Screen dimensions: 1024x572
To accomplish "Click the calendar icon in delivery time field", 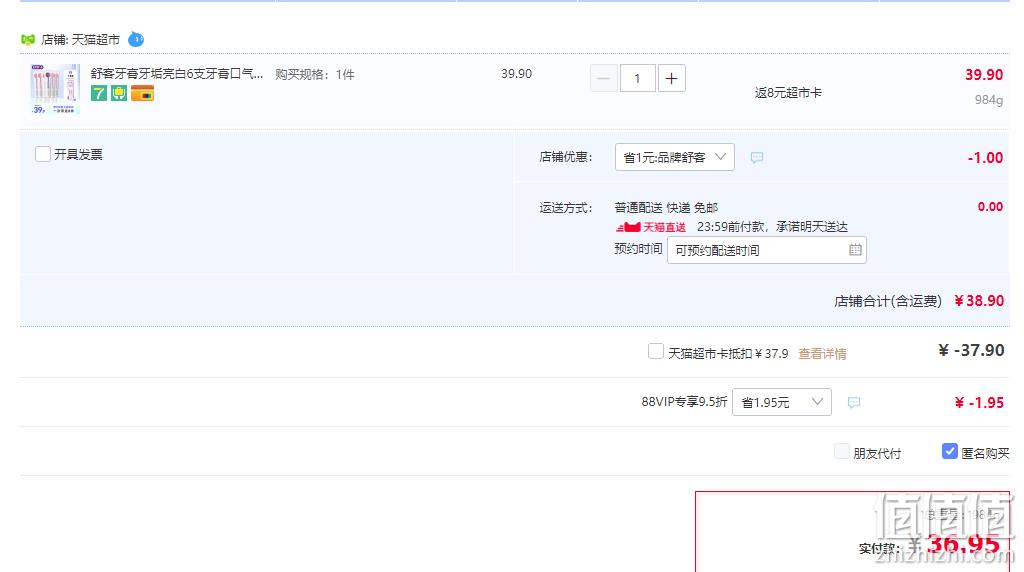I will [855, 249].
